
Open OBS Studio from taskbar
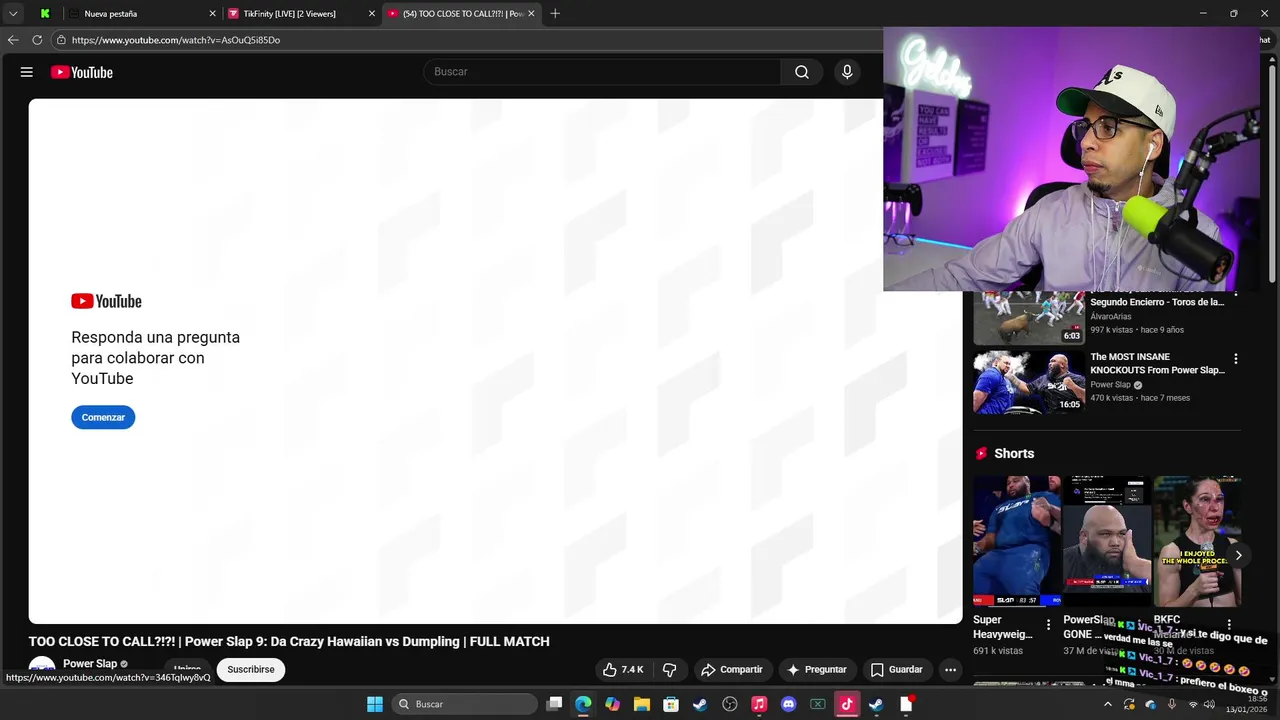coord(730,704)
